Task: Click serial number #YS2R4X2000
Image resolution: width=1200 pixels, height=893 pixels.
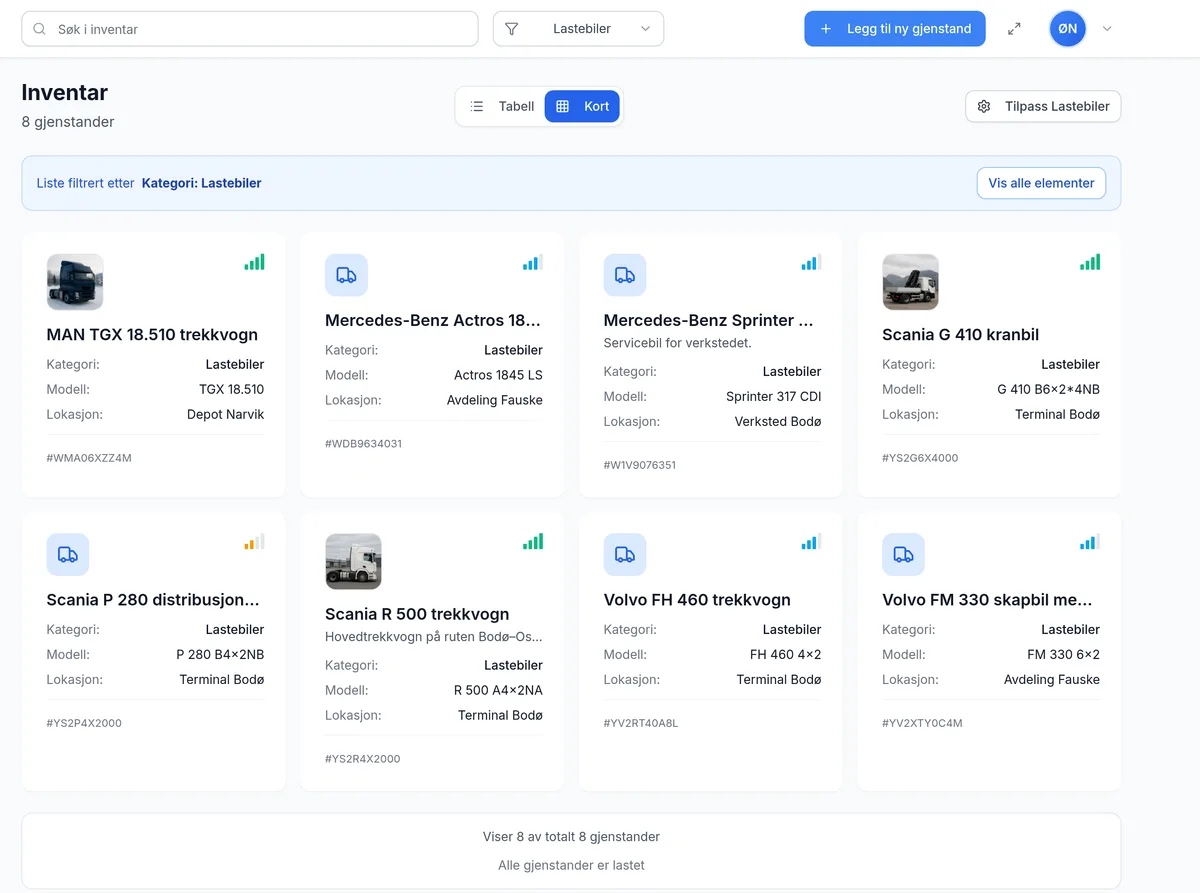Action: [362, 759]
